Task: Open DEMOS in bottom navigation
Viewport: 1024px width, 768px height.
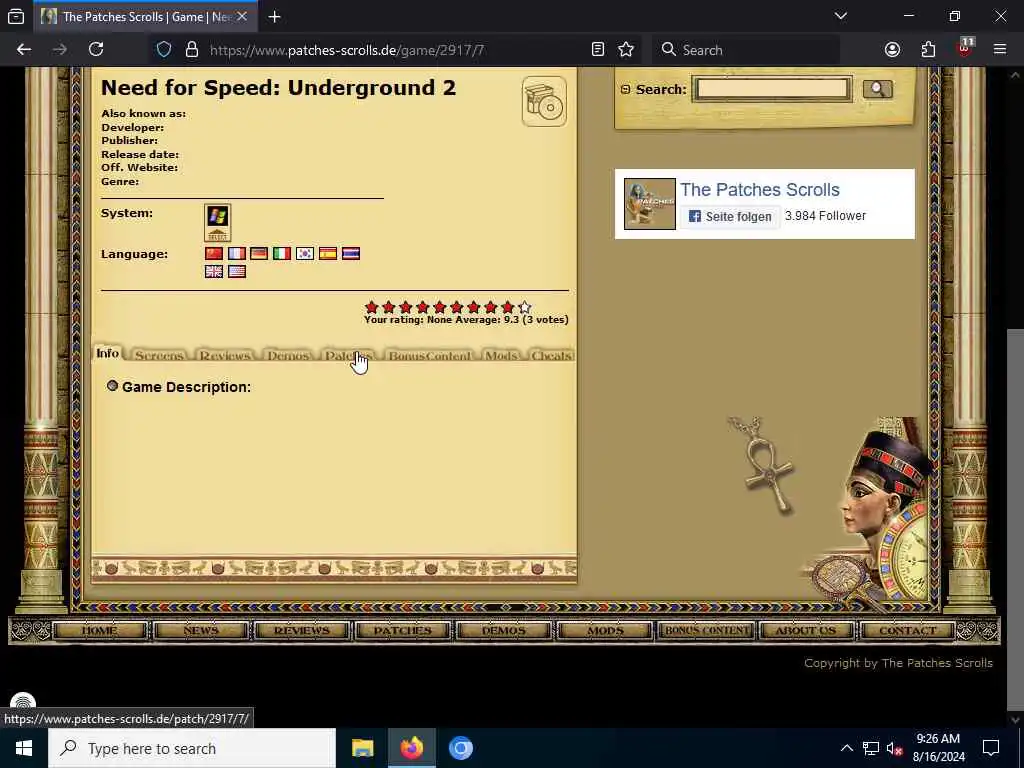Action: click(x=504, y=630)
